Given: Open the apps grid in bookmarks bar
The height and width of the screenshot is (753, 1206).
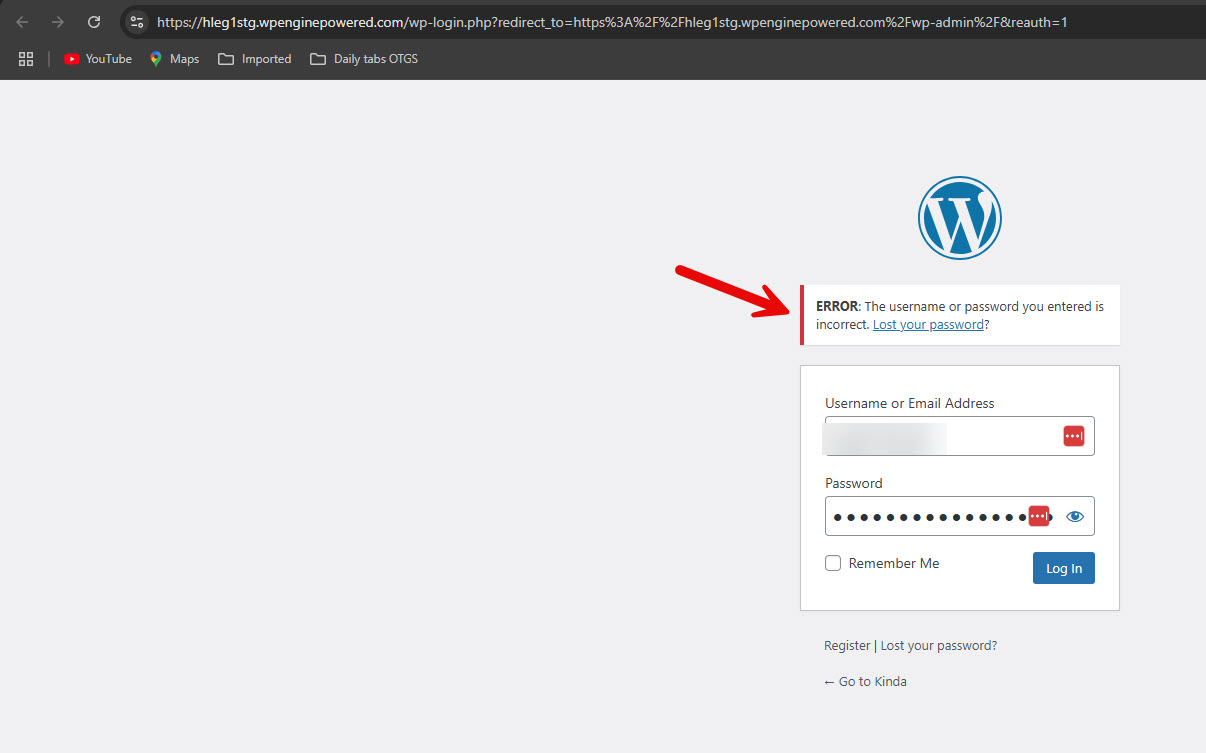Looking at the screenshot, I should [x=26, y=59].
